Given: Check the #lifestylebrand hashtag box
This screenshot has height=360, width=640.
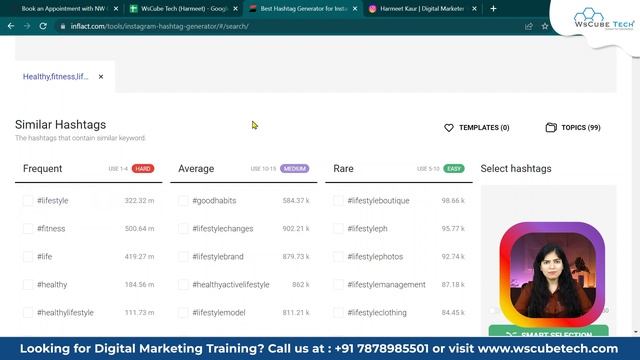Looking at the screenshot, I should point(183,256).
